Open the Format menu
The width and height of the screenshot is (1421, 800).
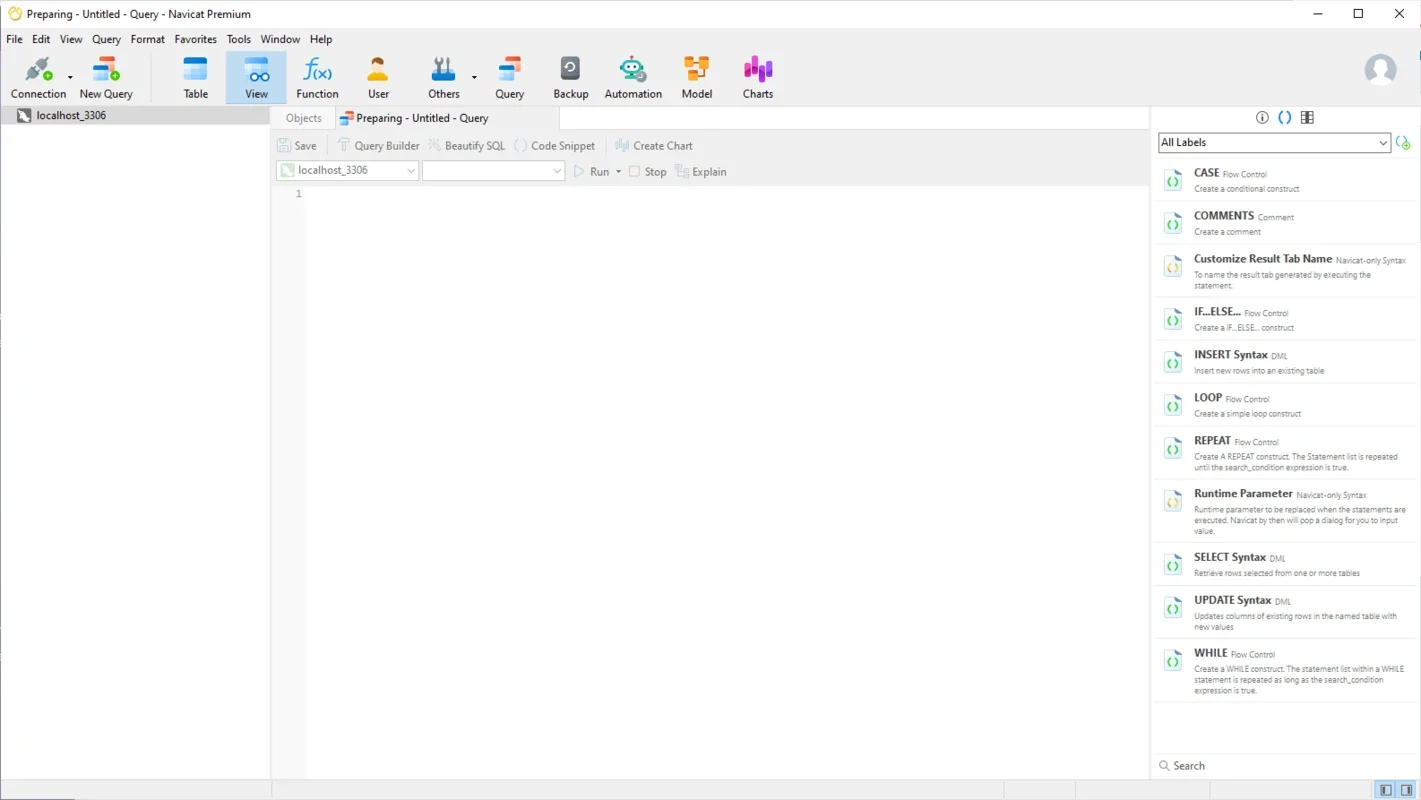[x=148, y=39]
